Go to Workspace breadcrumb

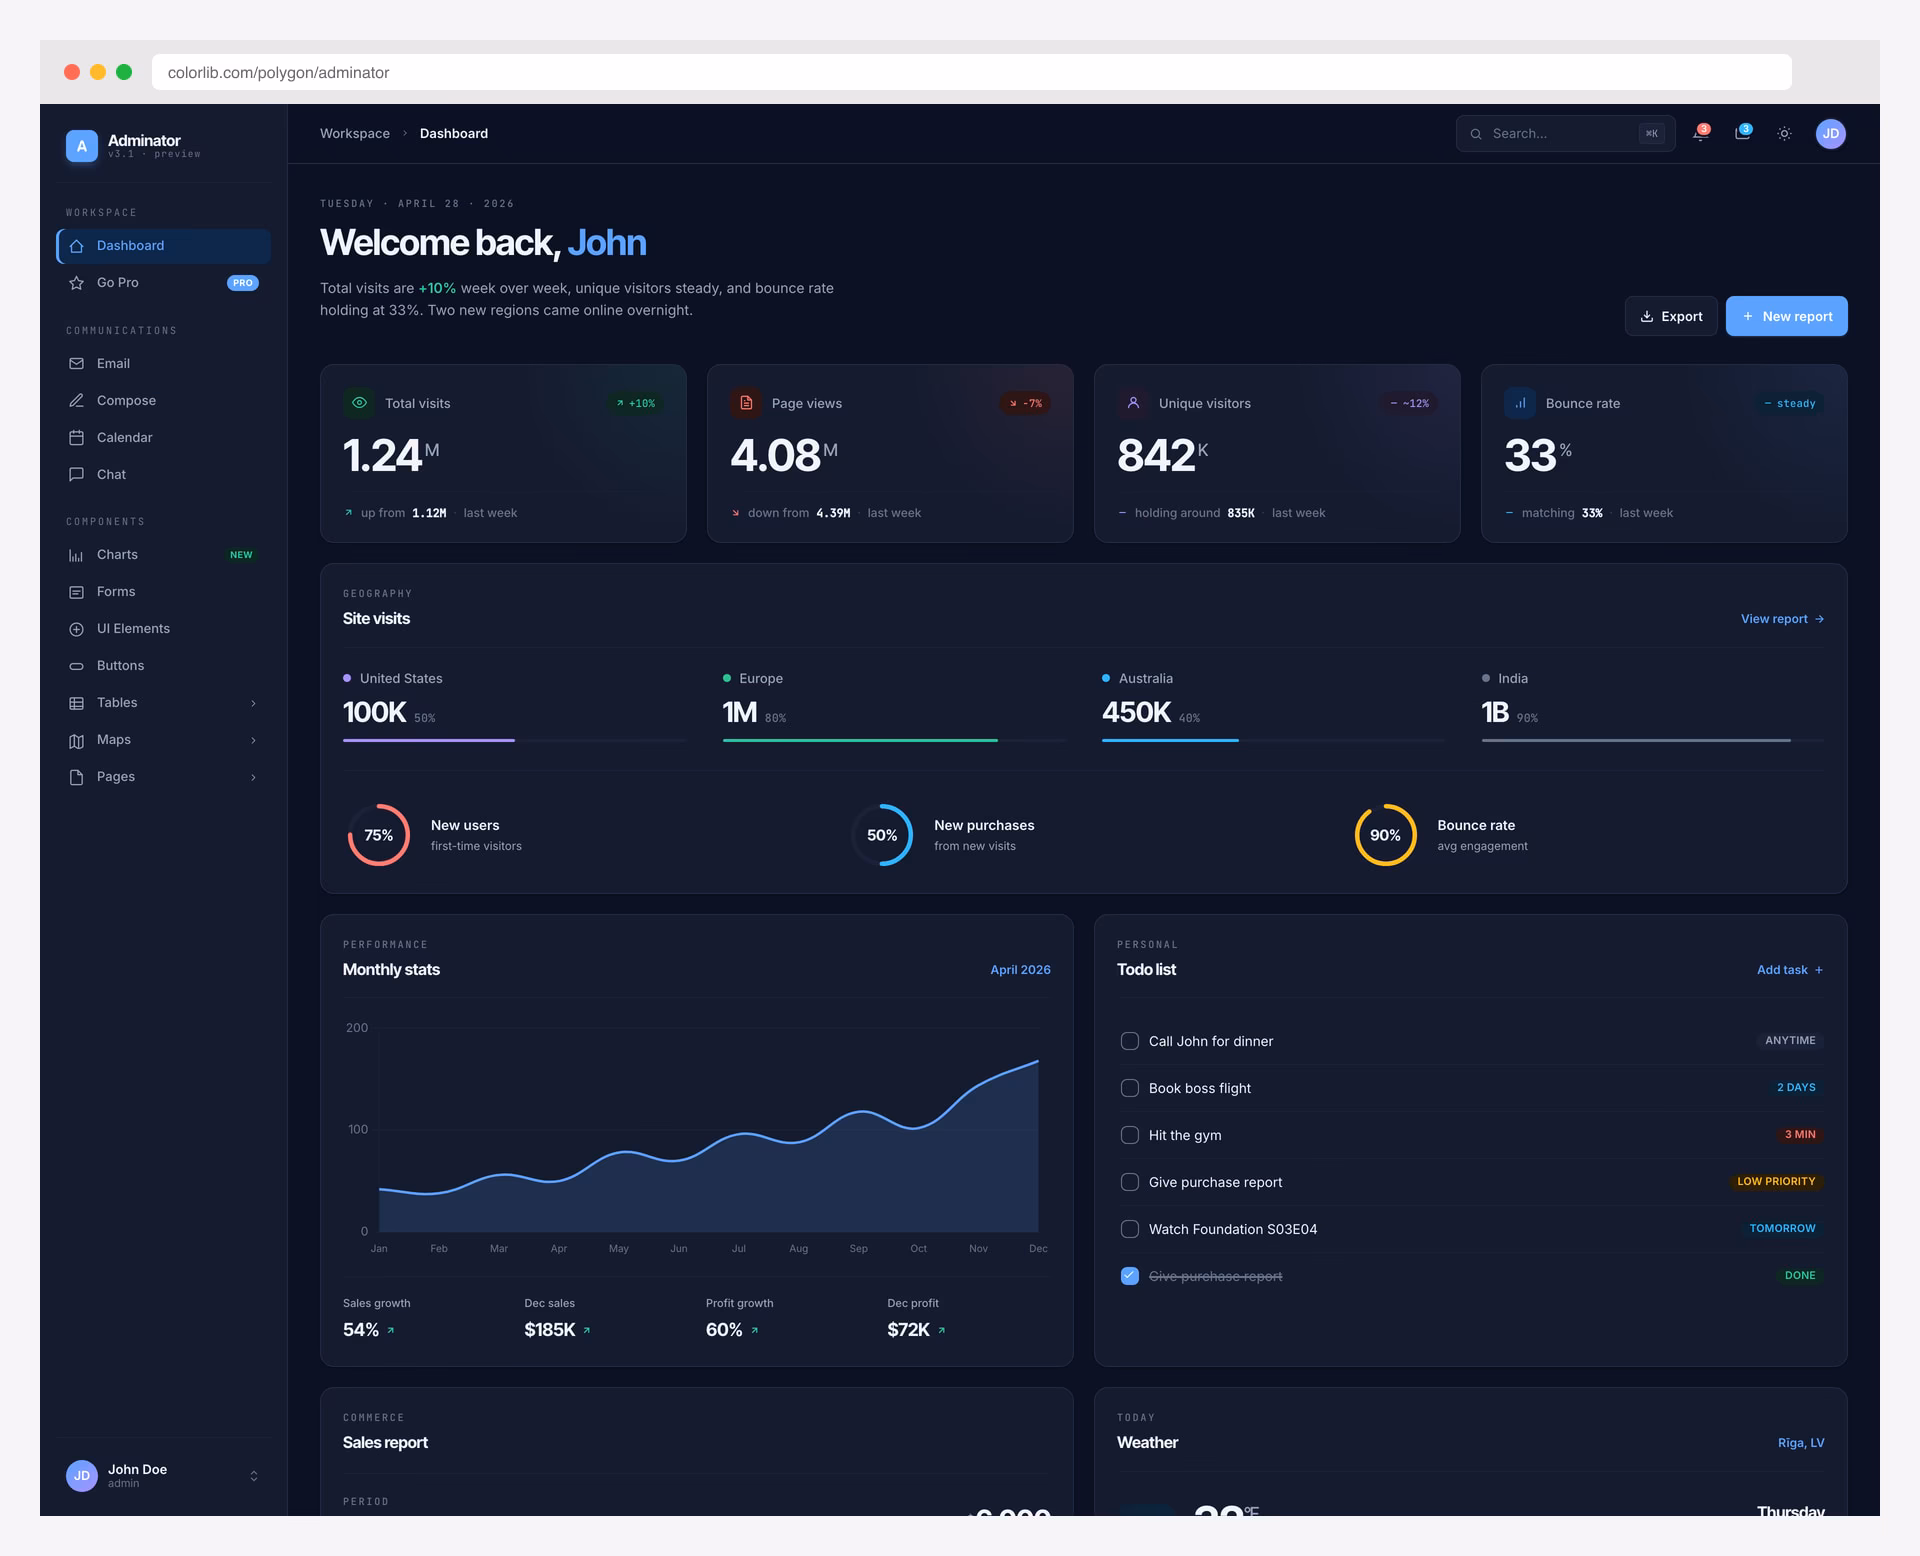coord(355,134)
